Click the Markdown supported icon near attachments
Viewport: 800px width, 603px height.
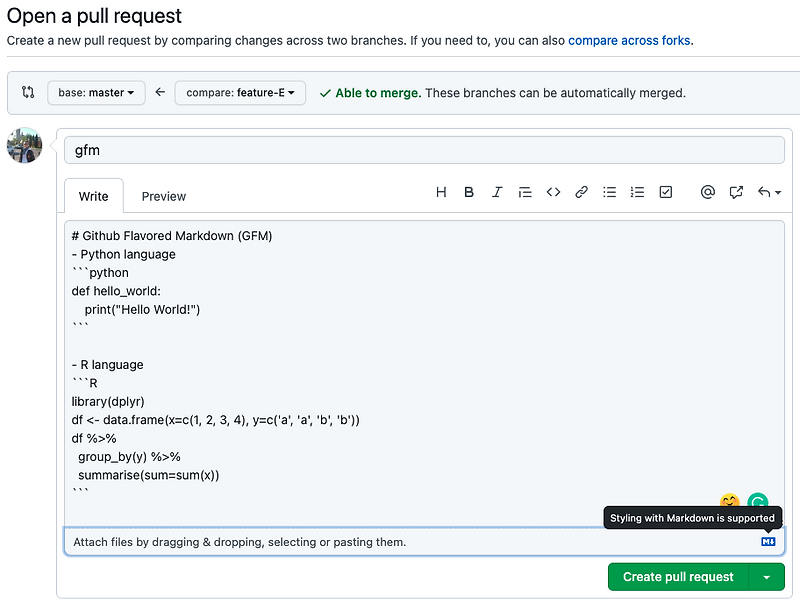coord(768,541)
